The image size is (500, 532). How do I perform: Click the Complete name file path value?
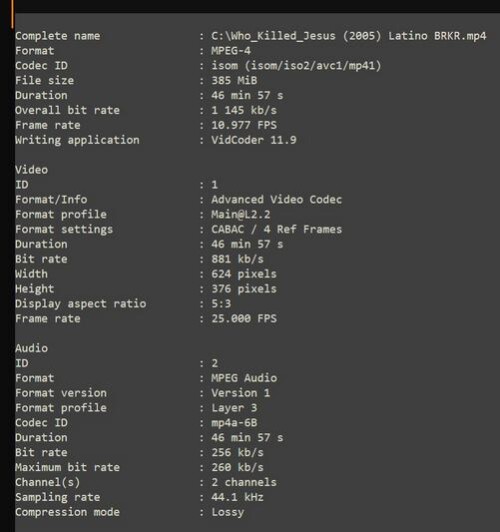(349, 36)
